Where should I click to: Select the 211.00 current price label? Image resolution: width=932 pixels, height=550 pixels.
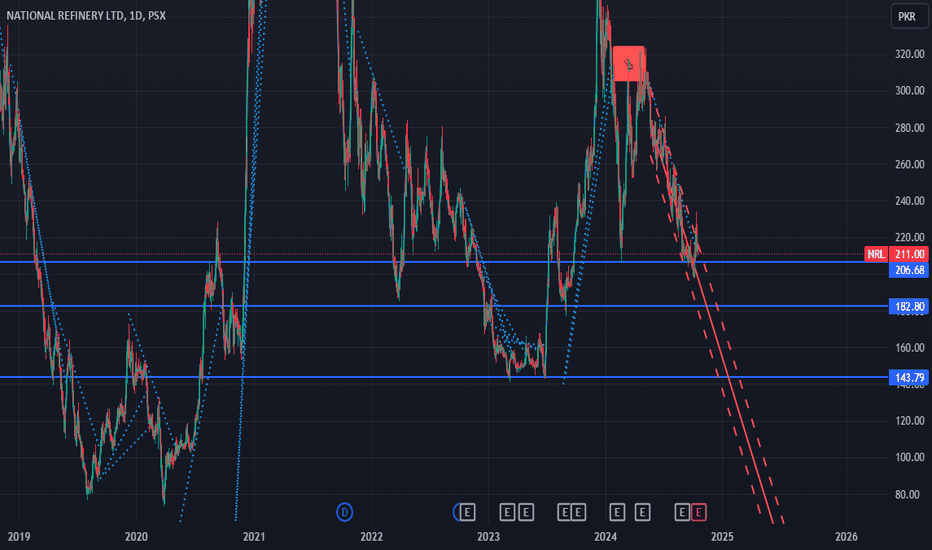tap(910, 254)
